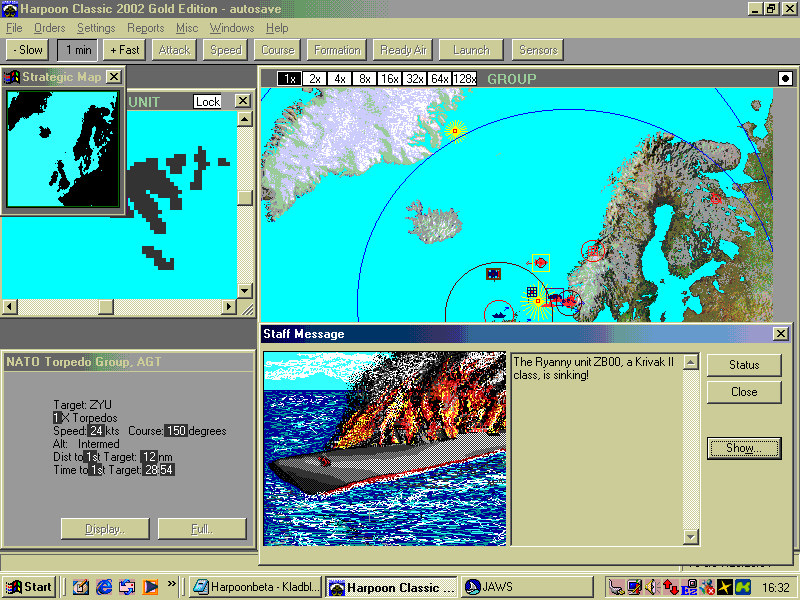Click the round dot button in Group window corner
The width and height of the screenshot is (800, 600).
tap(785, 79)
